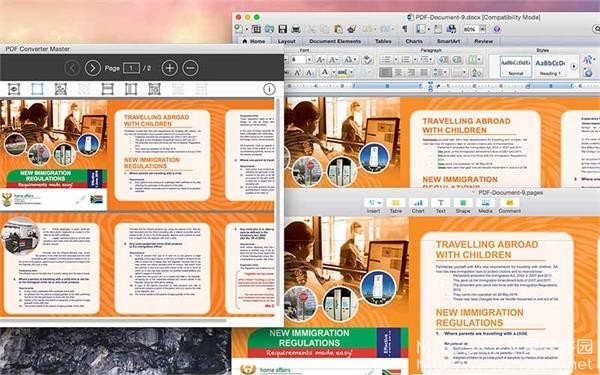The image size is (600, 375).
Task: Switch to the Home ribbon tab in Word
Action: (x=254, y=41)
